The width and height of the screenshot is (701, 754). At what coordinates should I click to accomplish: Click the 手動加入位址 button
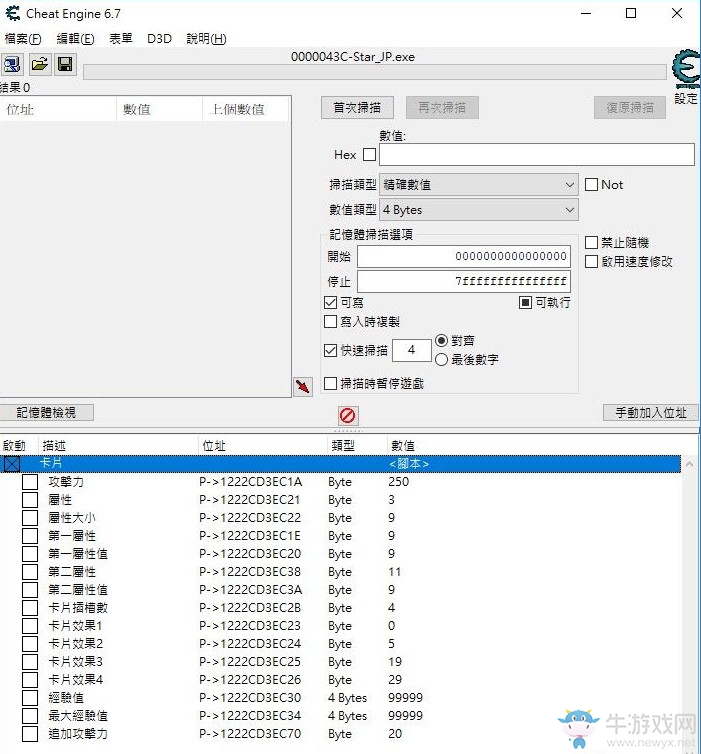[651, 413]
